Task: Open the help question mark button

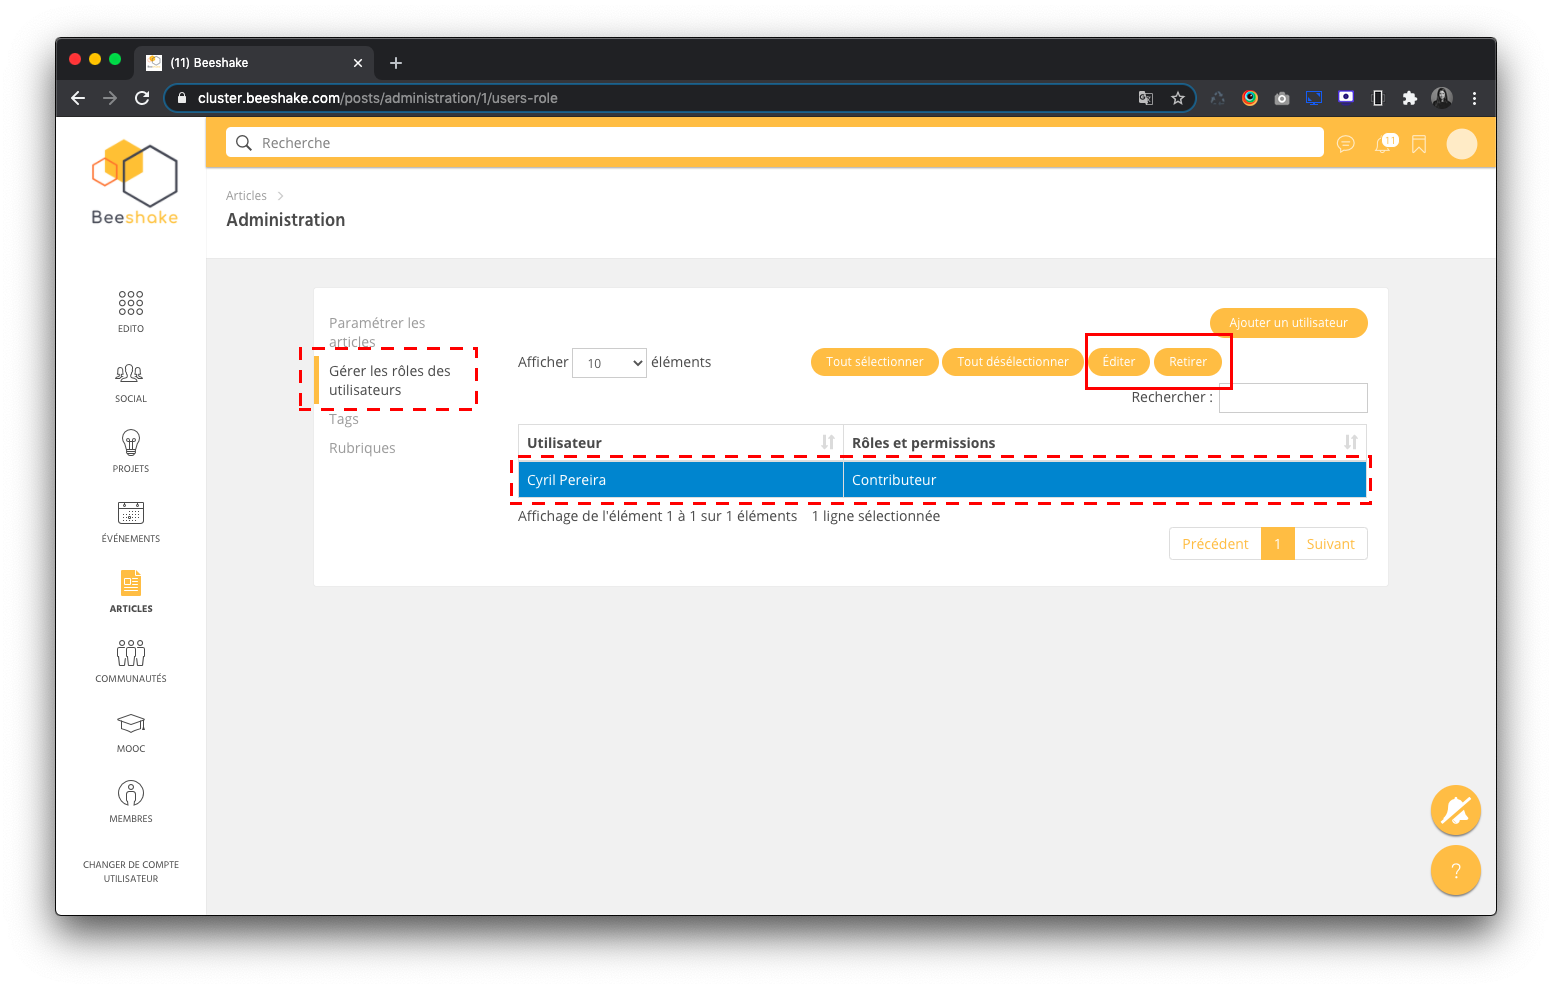Action: click(1456, 871)
